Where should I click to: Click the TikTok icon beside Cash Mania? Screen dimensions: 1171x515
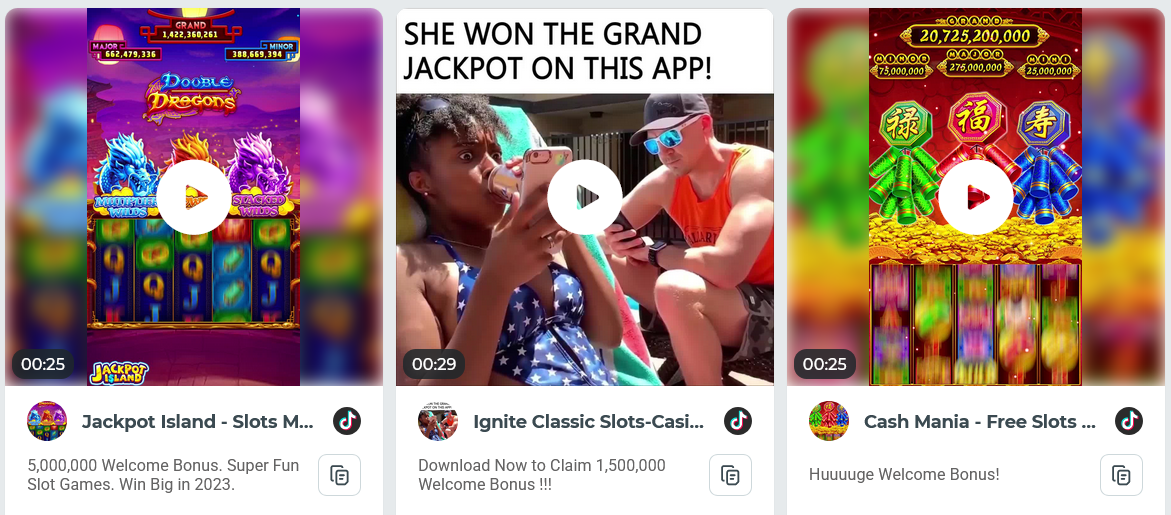point(1128,421)
